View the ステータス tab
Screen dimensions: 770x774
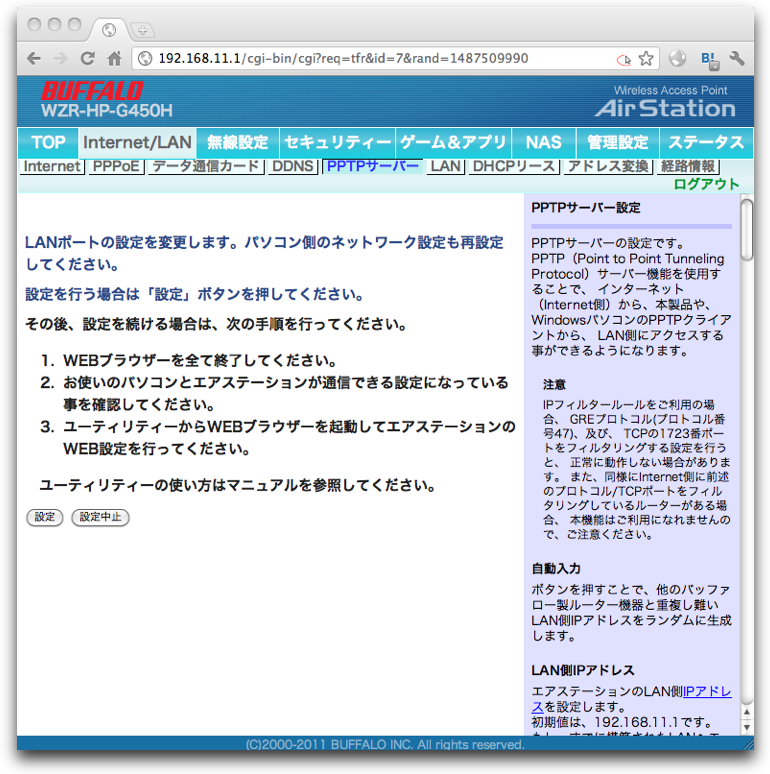tap(706, 143)
